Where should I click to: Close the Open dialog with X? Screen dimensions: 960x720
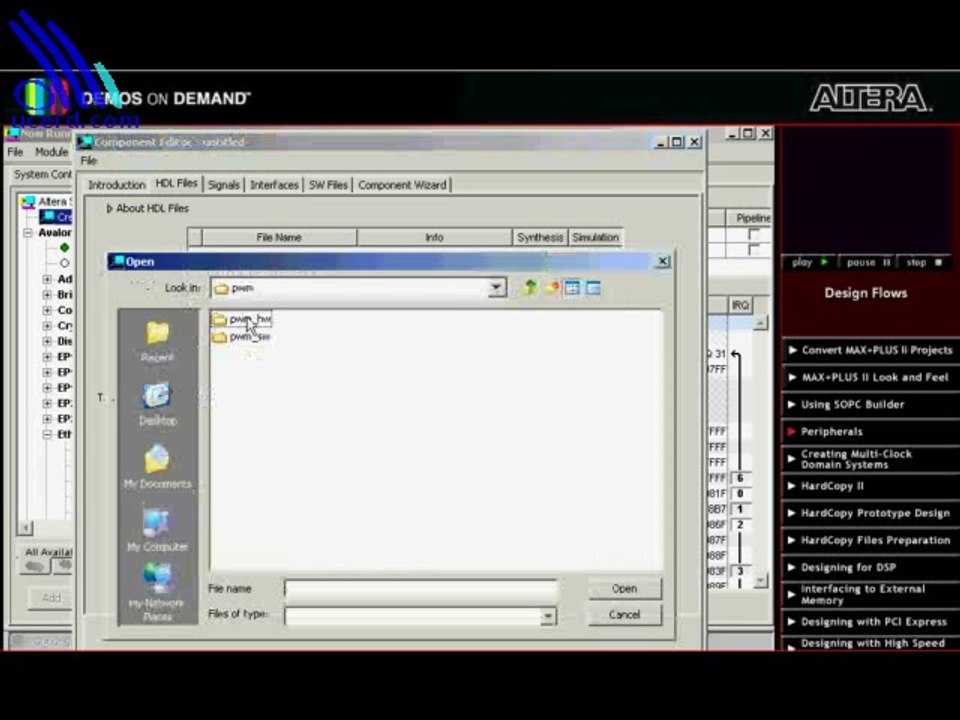[x=662, y=261]
